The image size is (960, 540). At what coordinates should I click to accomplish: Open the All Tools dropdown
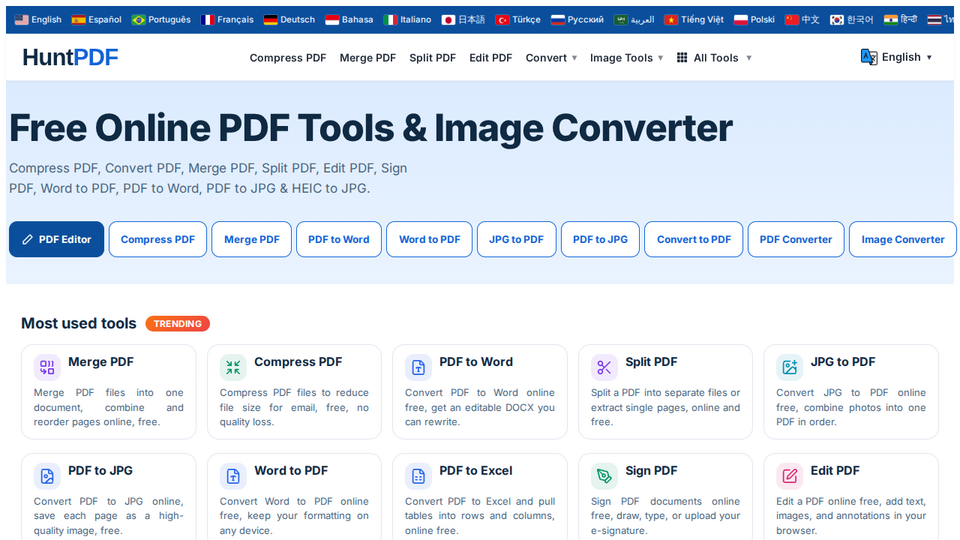tap(714, 58)
